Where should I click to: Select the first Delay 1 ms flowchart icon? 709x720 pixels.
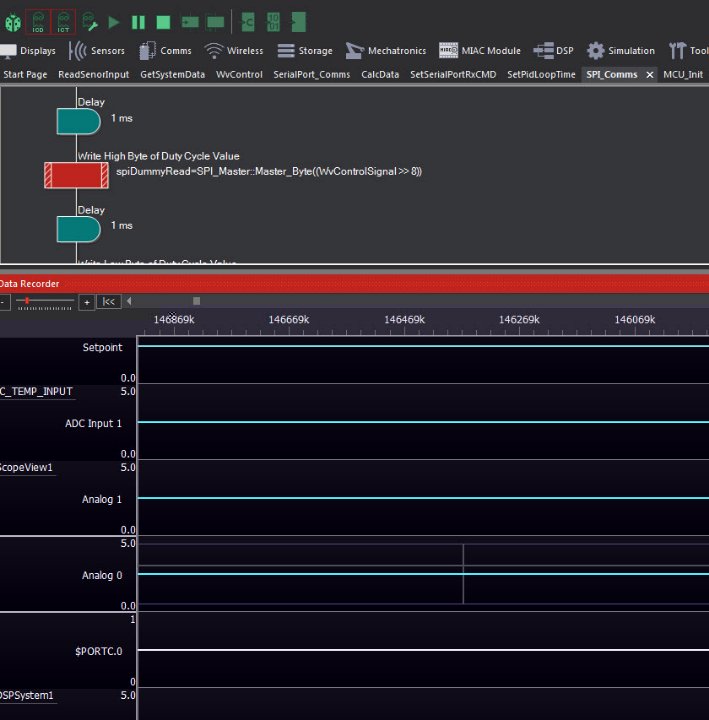(x=79, y=122)
